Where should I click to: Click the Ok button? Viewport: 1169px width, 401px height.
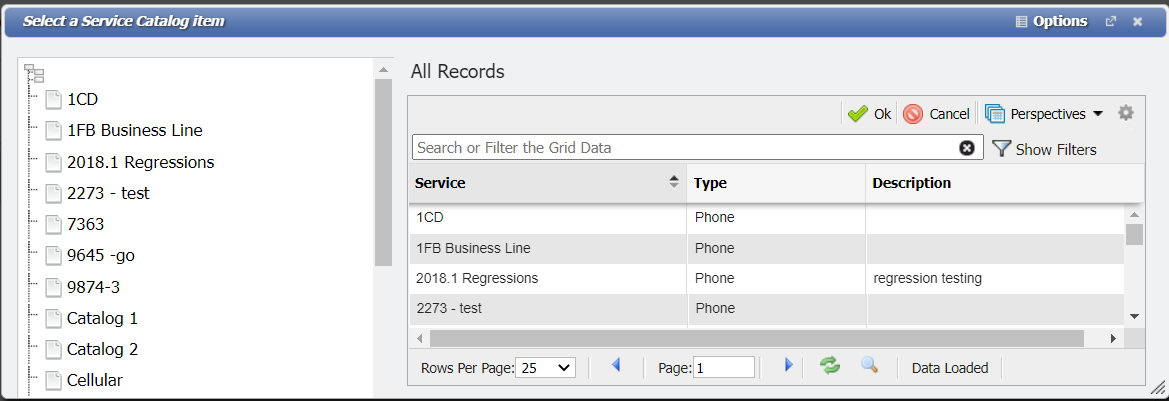tap(869, 114)
